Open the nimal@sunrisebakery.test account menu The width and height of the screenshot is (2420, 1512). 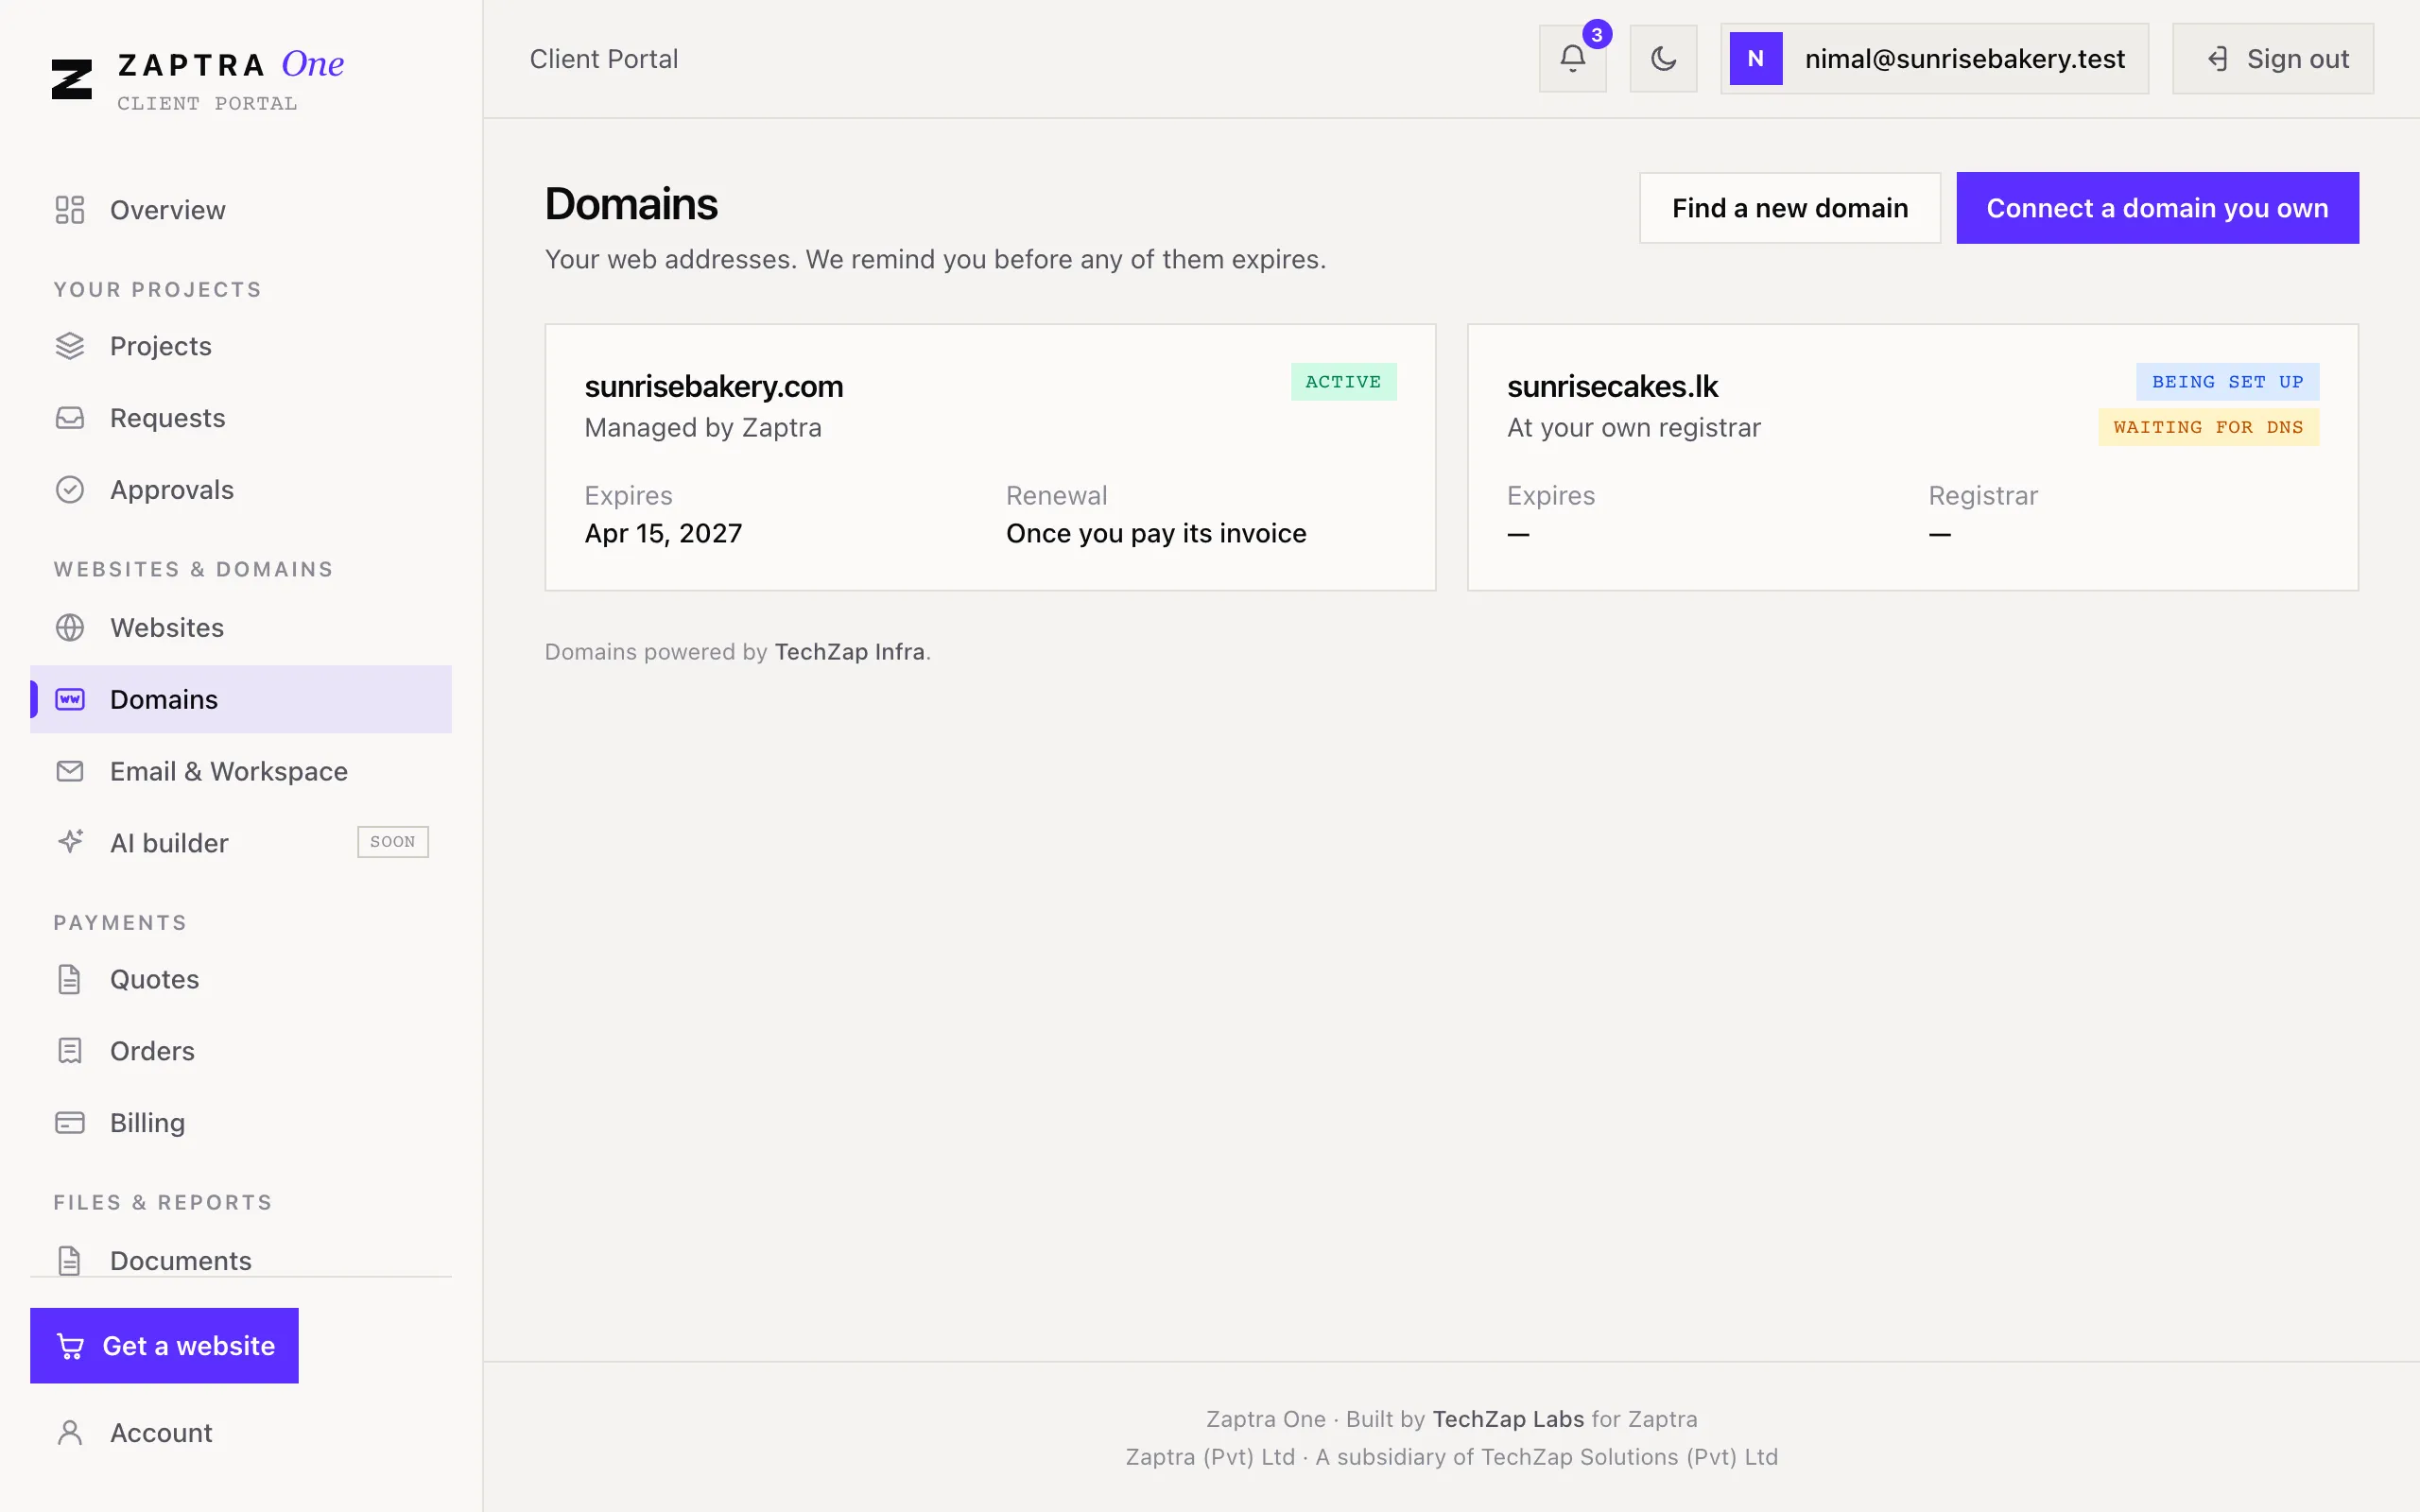click(1934, 59)
